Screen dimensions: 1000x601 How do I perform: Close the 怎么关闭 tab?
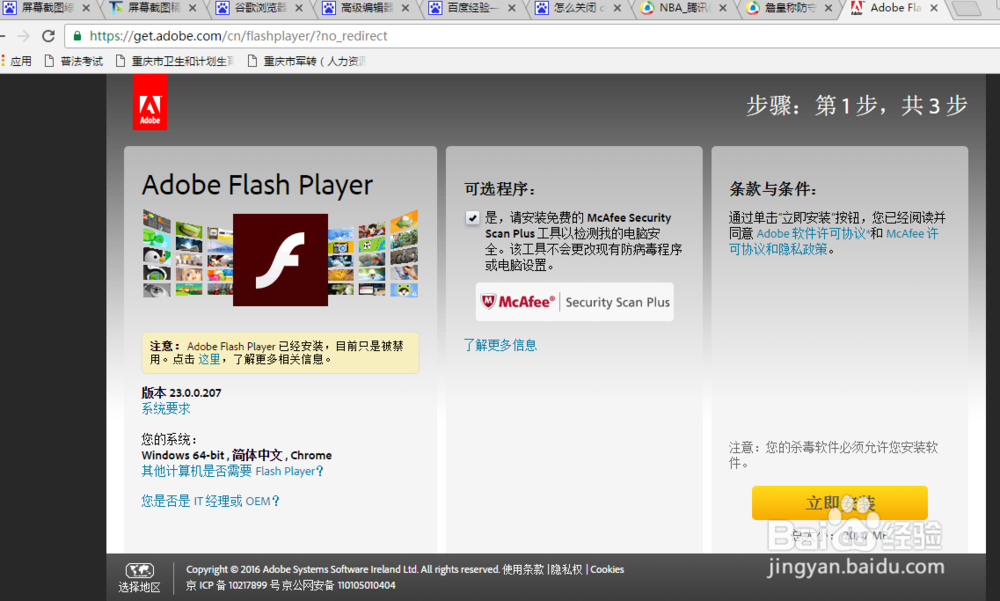[617, 8]
